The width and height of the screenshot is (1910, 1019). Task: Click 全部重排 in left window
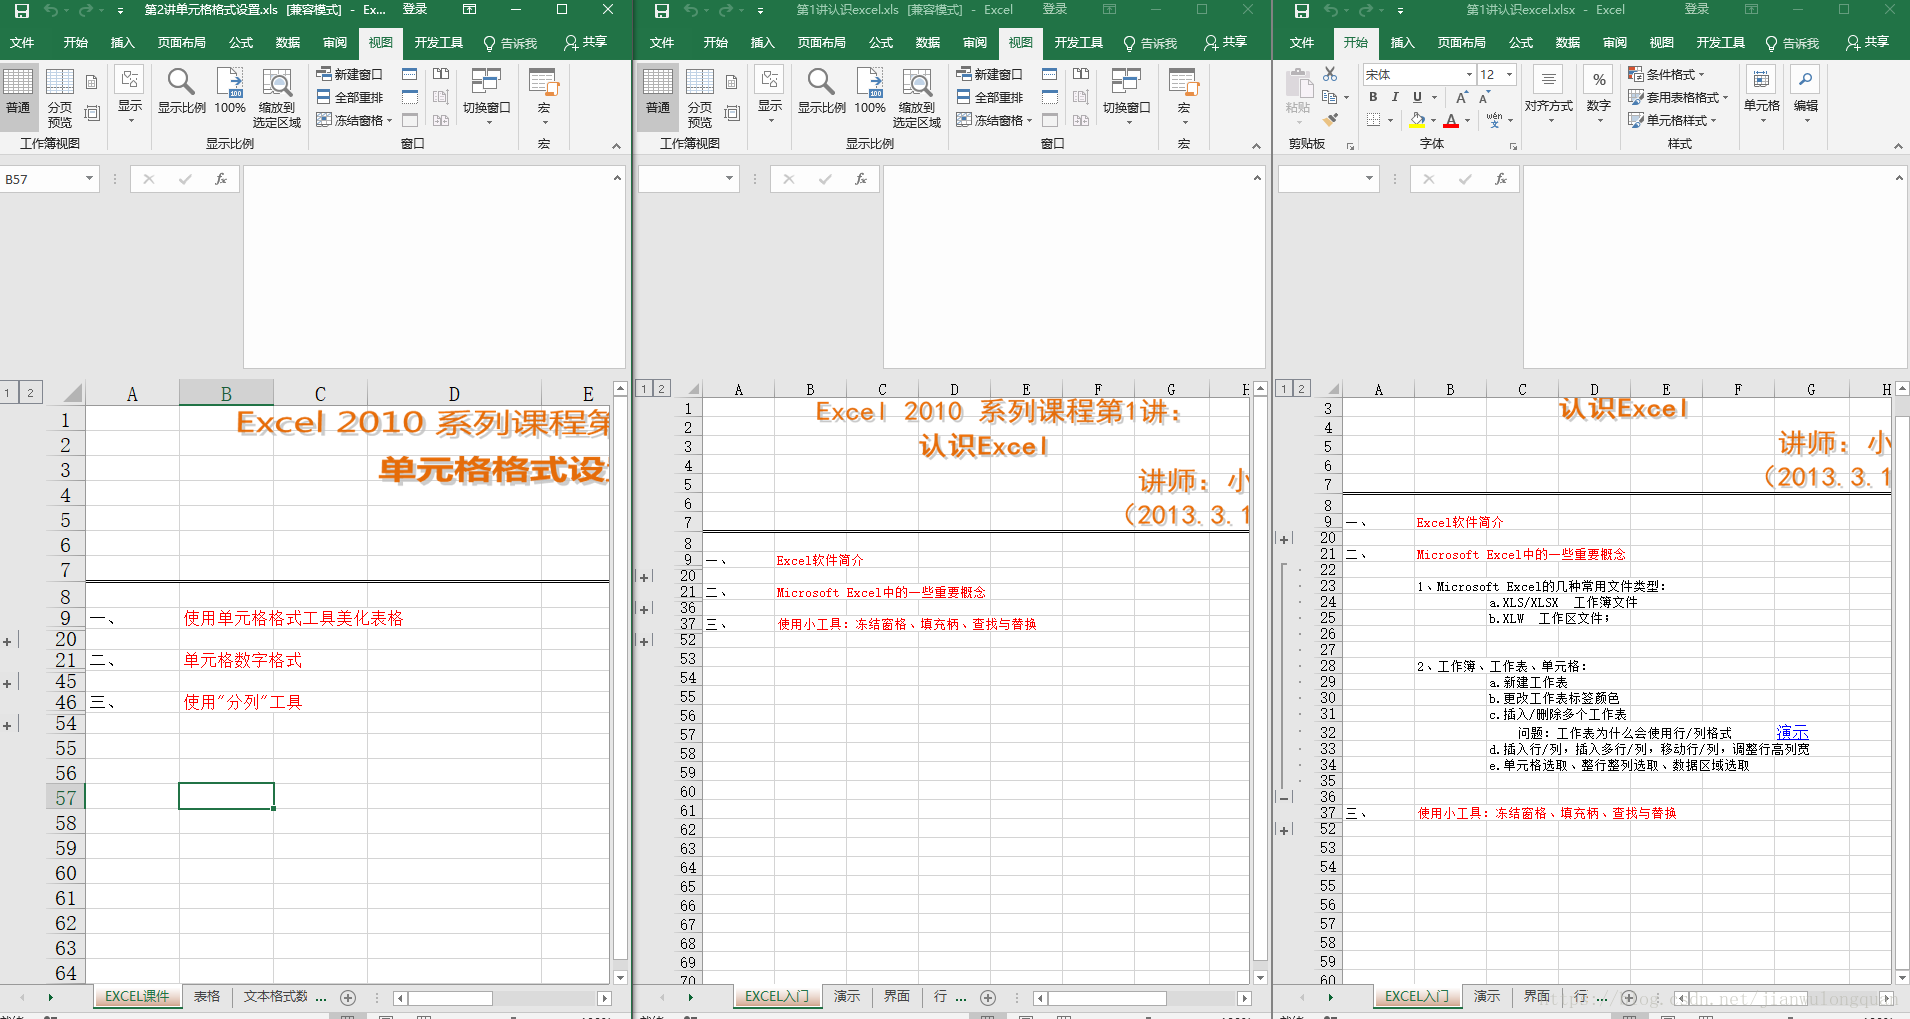click(x=350, y=97)
